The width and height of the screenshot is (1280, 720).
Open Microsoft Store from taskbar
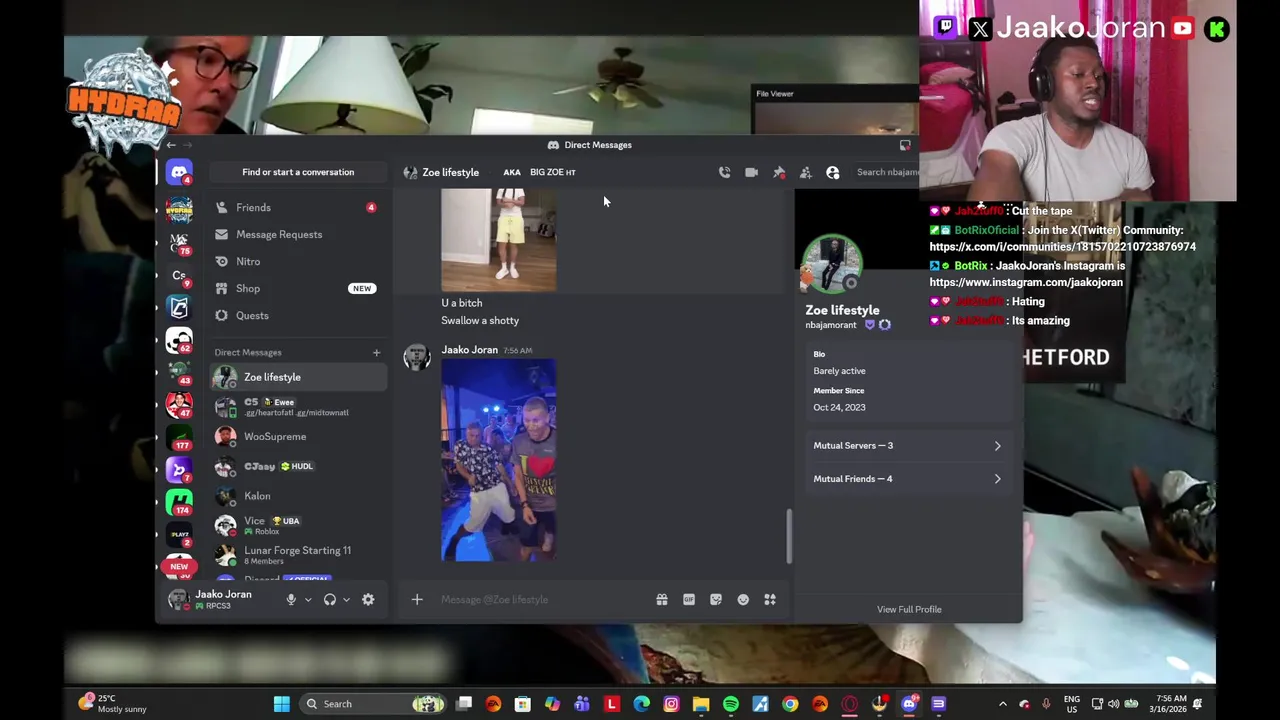522,704
